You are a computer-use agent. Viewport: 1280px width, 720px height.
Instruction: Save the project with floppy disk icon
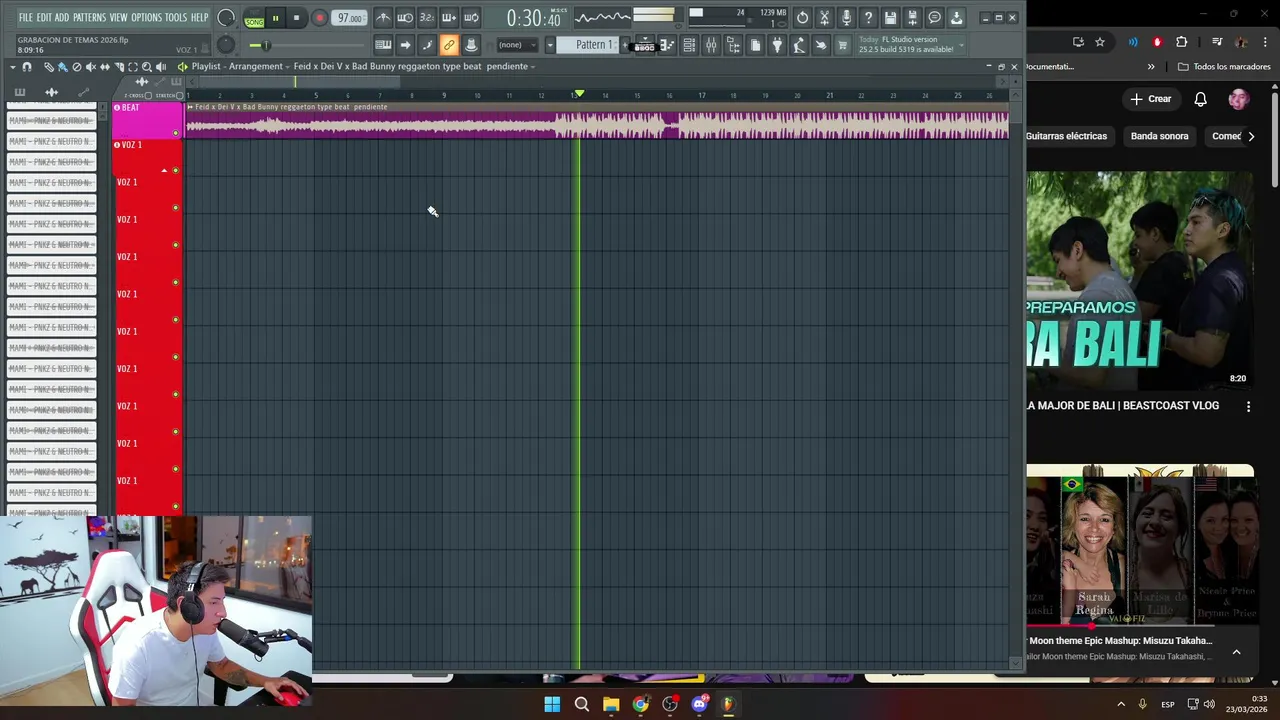890,18
